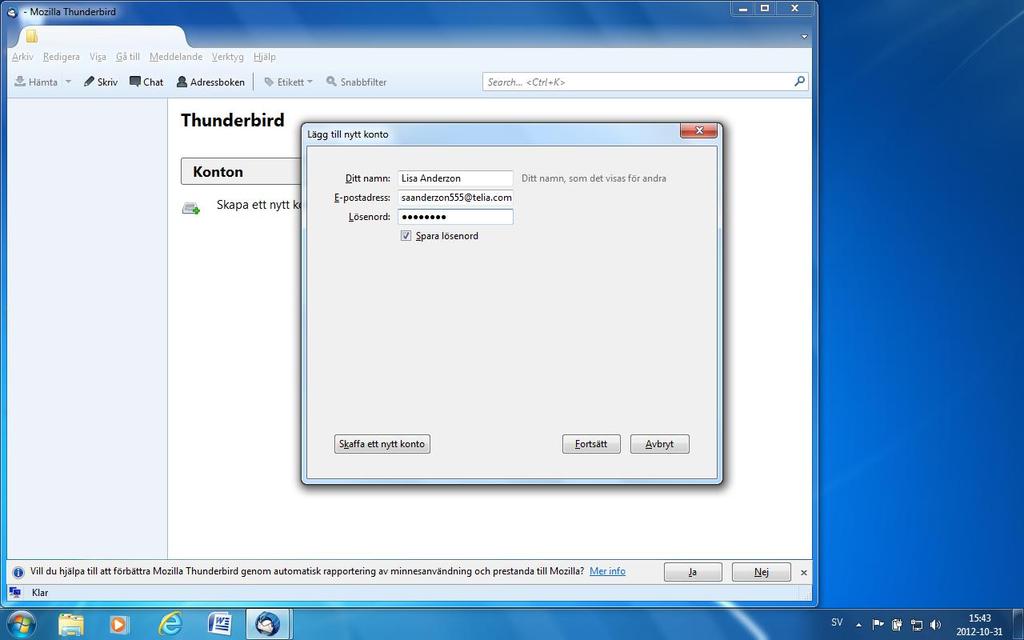The image size is (1024, 640).
Task: Click the network tray icon
Action: pos(917,624)
